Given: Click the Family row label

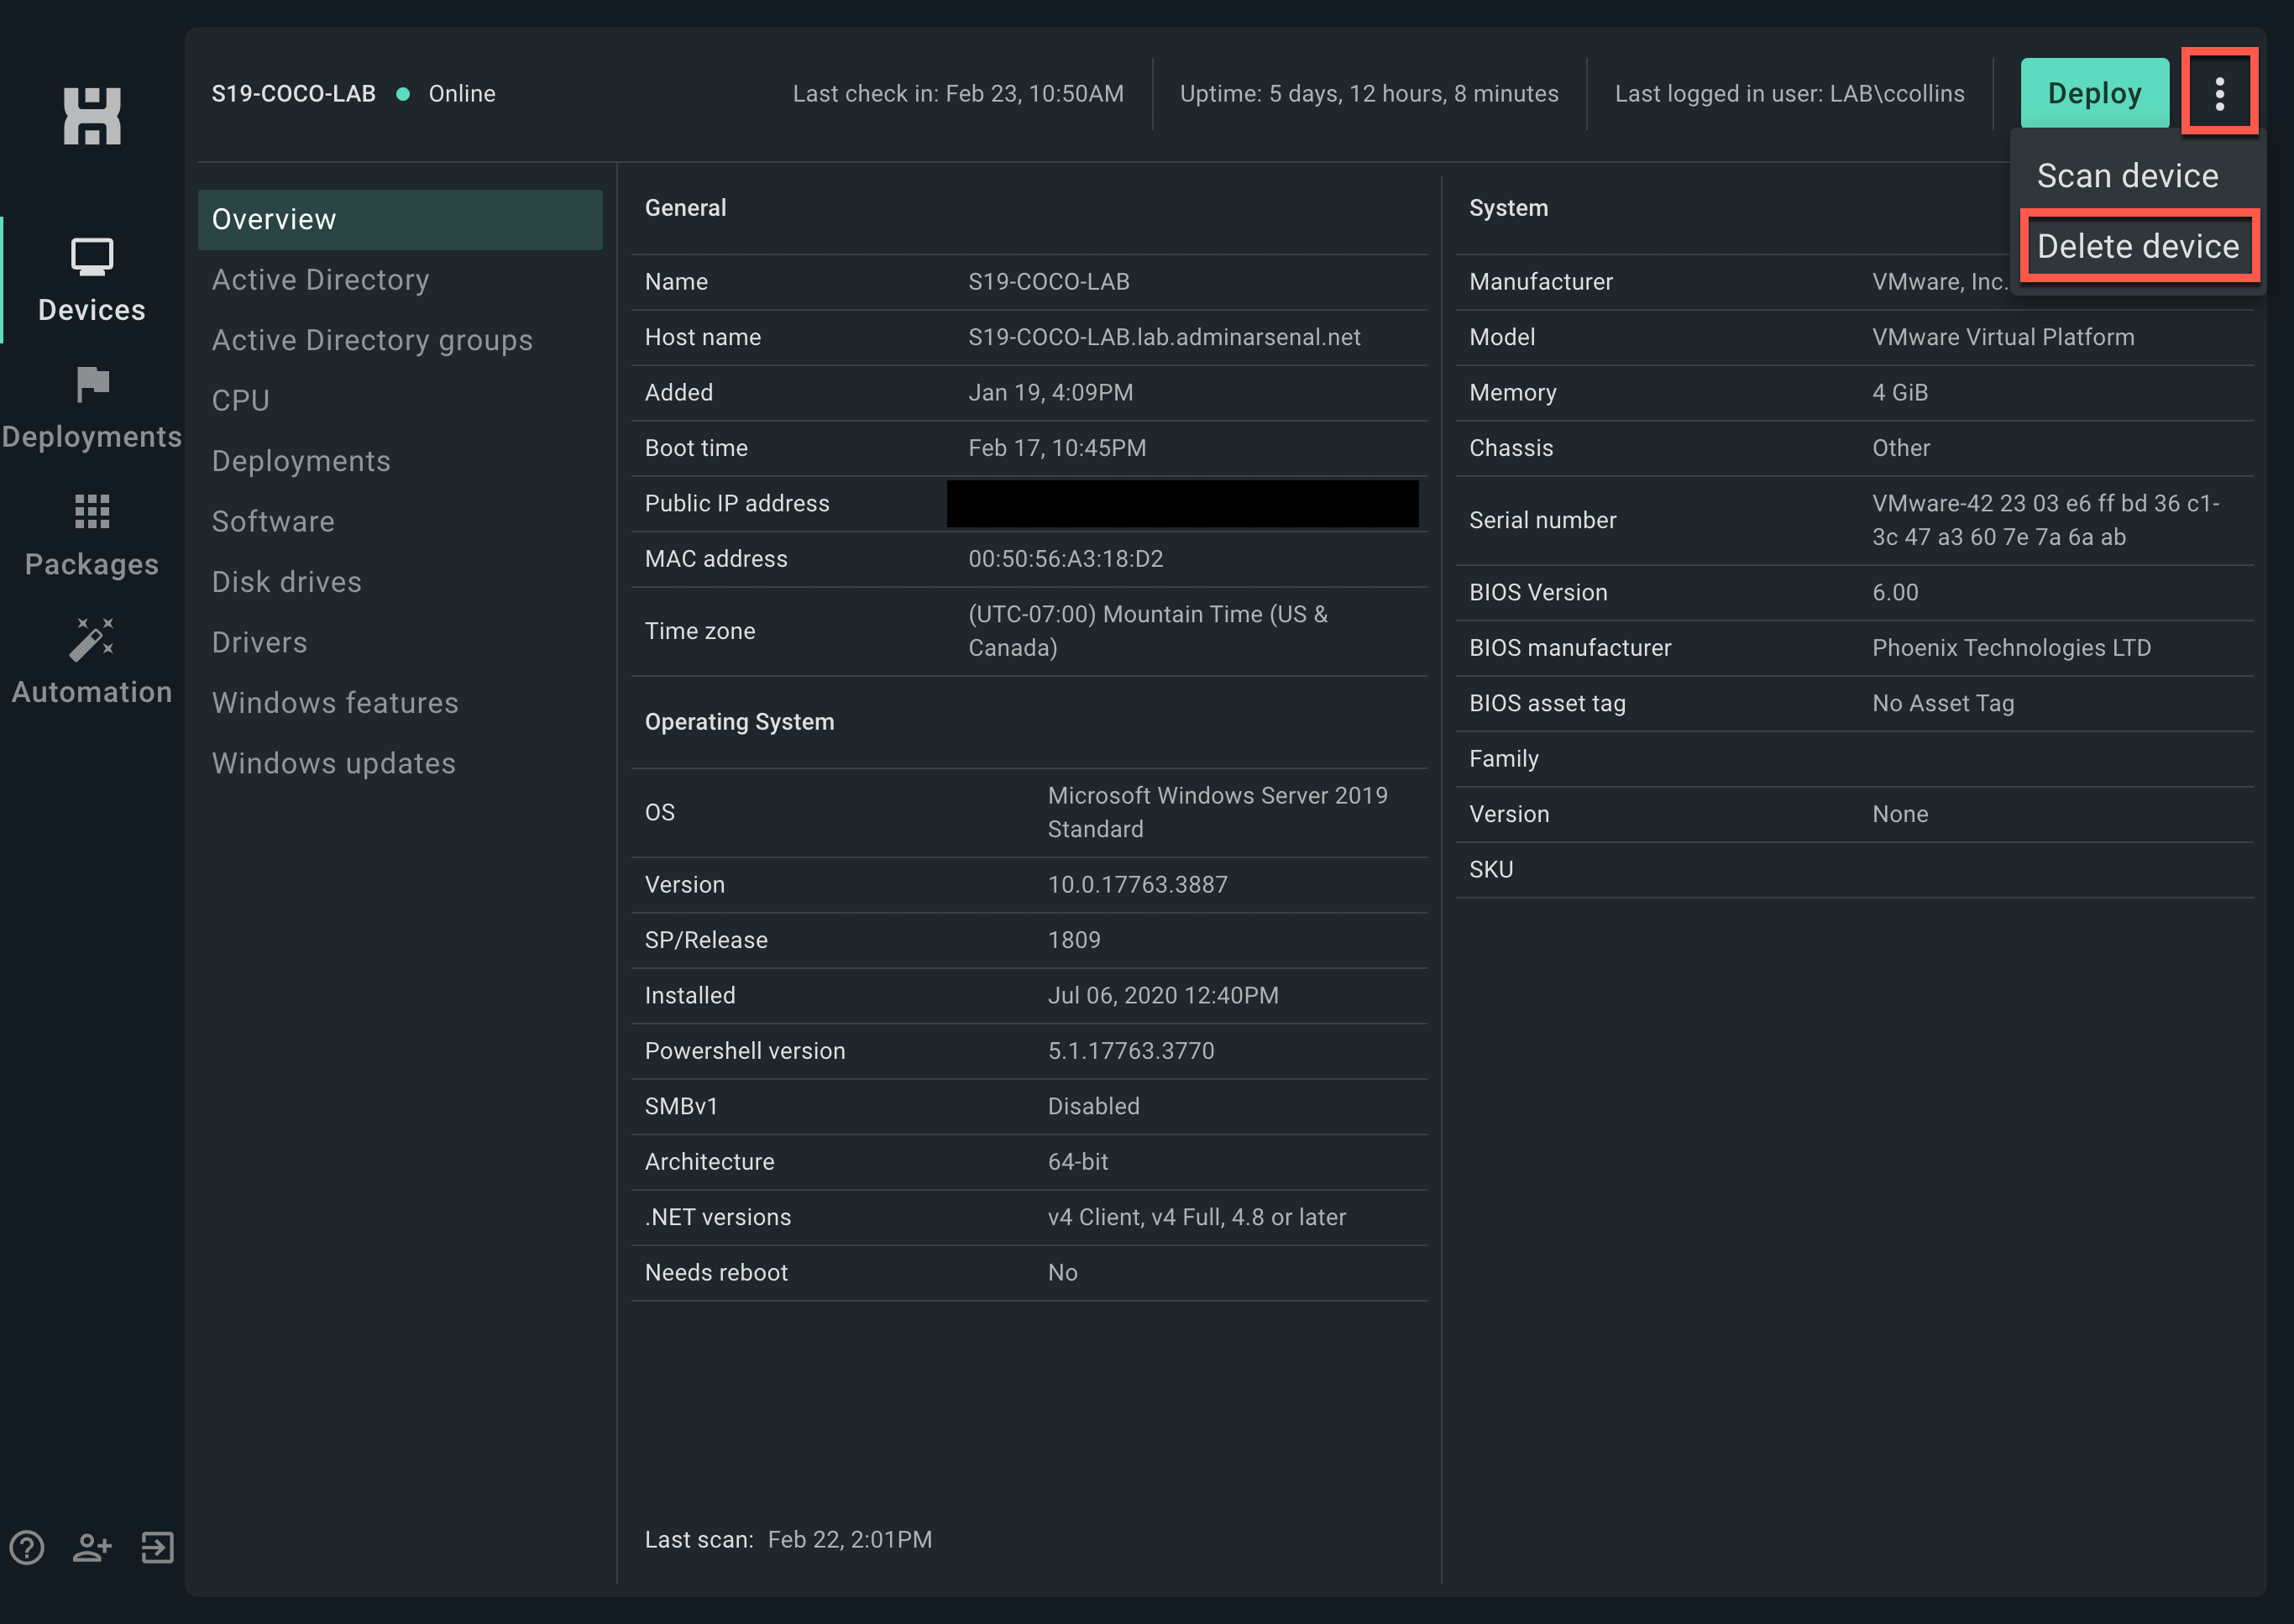Looking at the screenshot, I should tap(1503, 758).
